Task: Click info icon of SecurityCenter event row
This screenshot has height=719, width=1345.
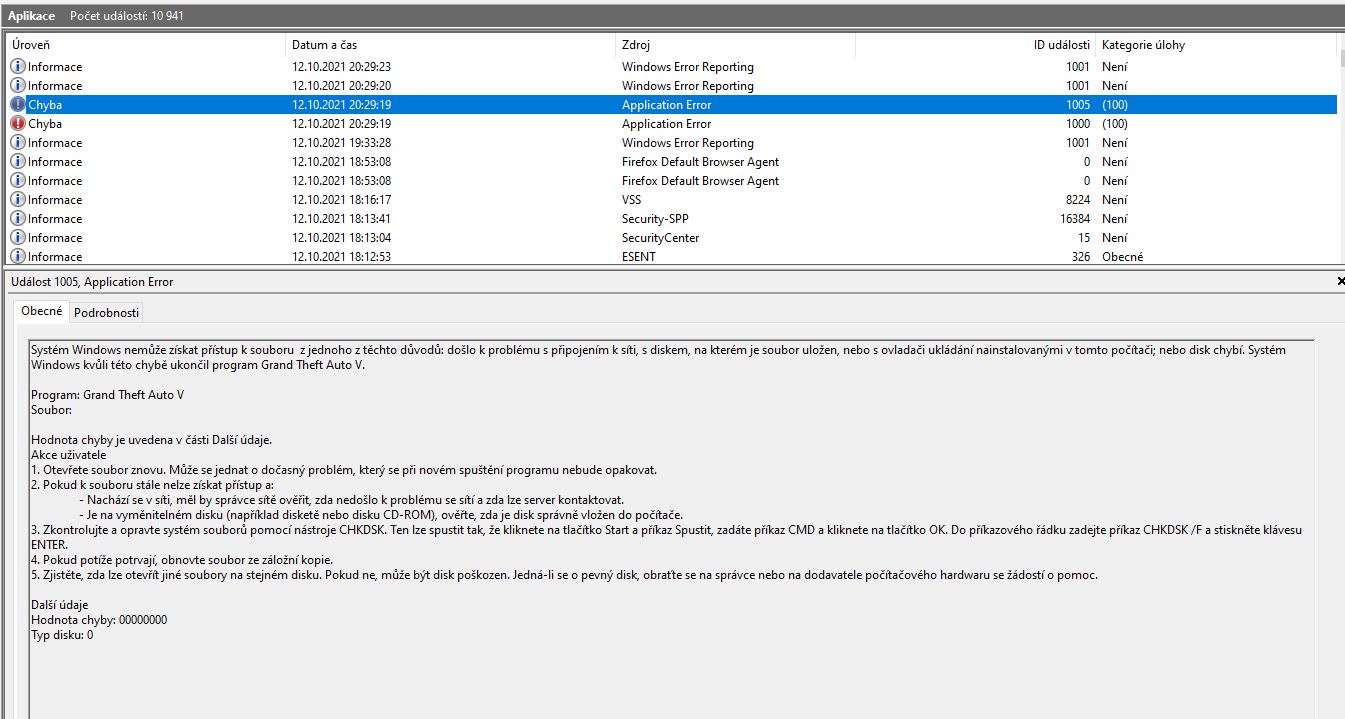Action: click(18, 238)
